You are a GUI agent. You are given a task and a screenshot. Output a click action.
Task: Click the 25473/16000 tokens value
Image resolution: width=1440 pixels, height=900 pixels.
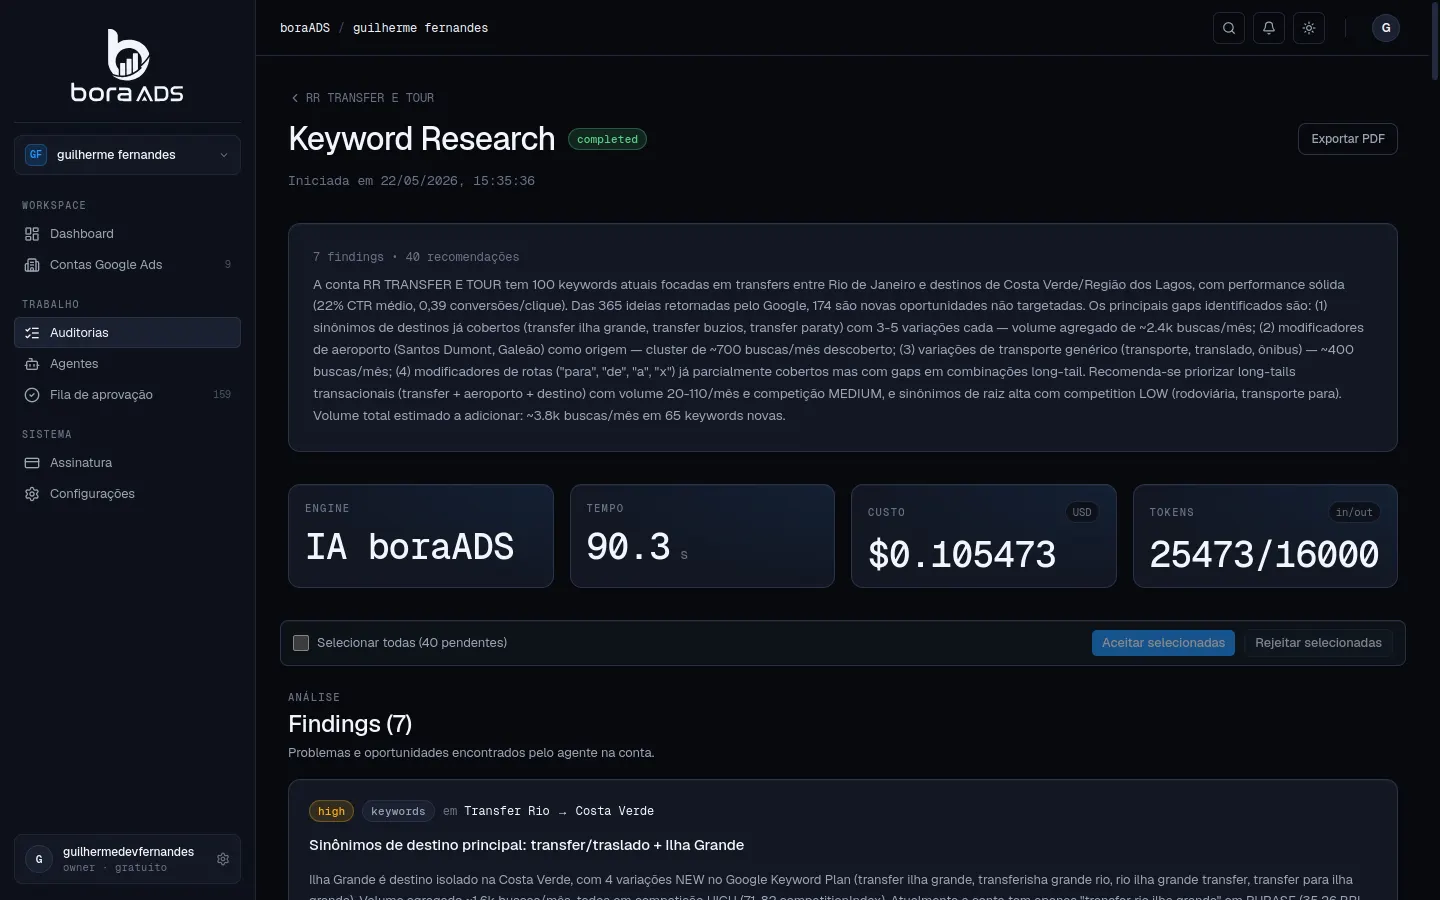click(x=1264, y=554)
